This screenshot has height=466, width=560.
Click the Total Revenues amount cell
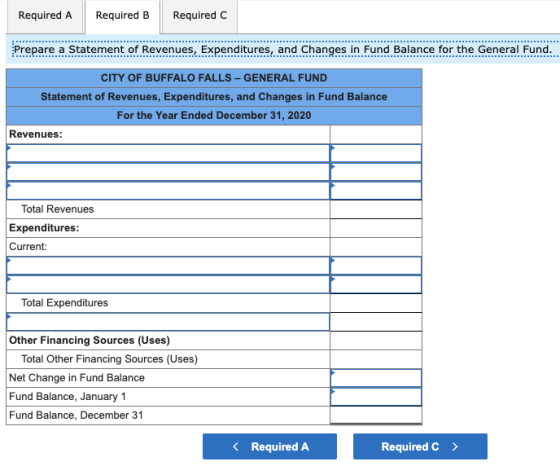376,209
